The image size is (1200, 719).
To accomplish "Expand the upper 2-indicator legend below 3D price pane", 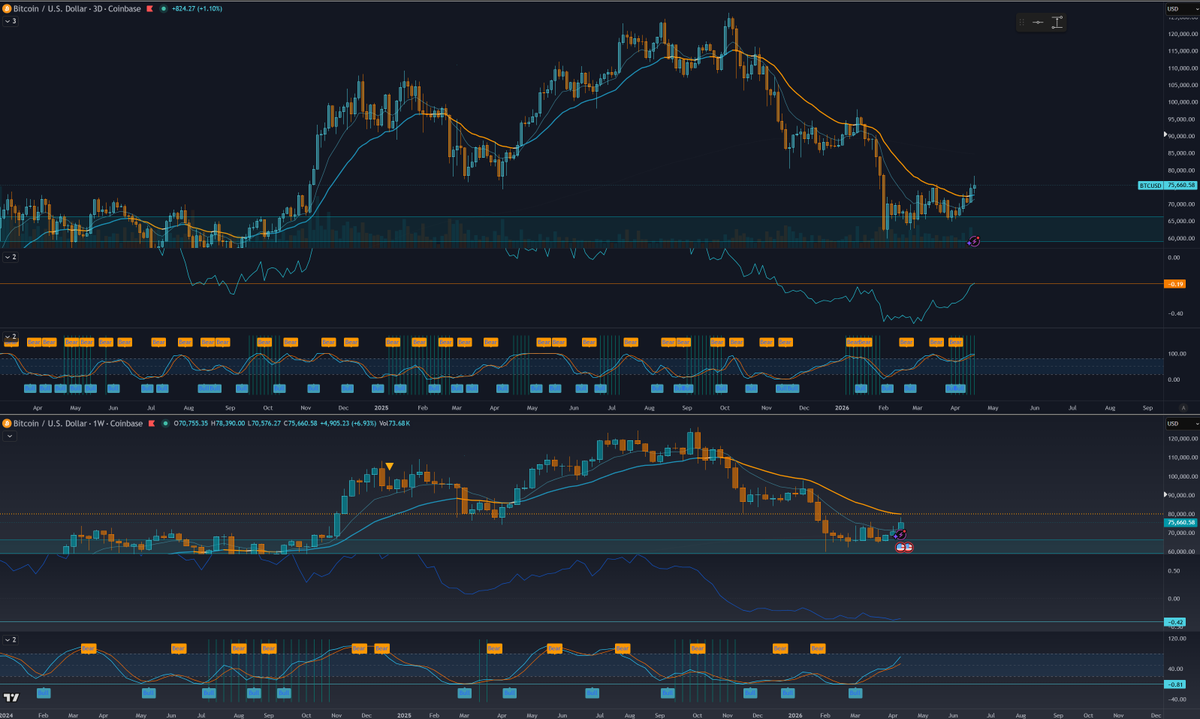I will pos(10,257).
